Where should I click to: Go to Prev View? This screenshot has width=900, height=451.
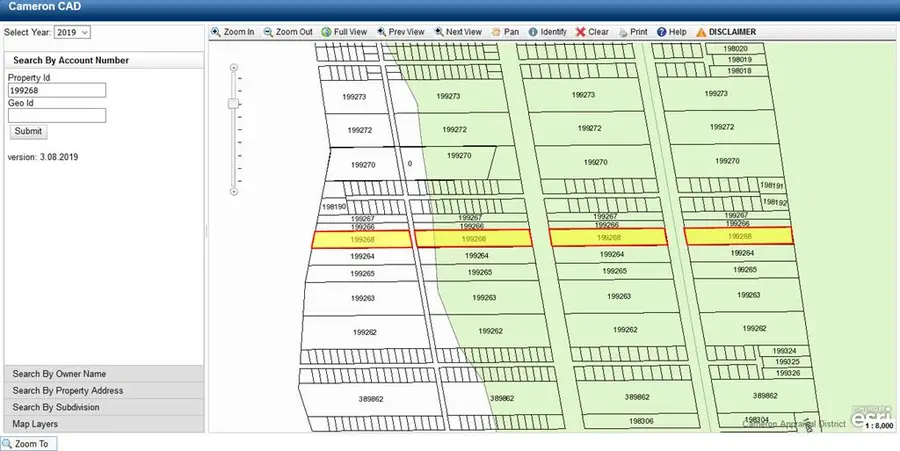pos(400,32)
